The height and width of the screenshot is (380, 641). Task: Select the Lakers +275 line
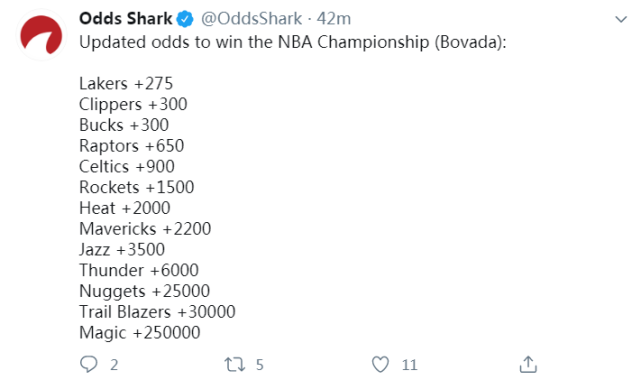point(126,83)
